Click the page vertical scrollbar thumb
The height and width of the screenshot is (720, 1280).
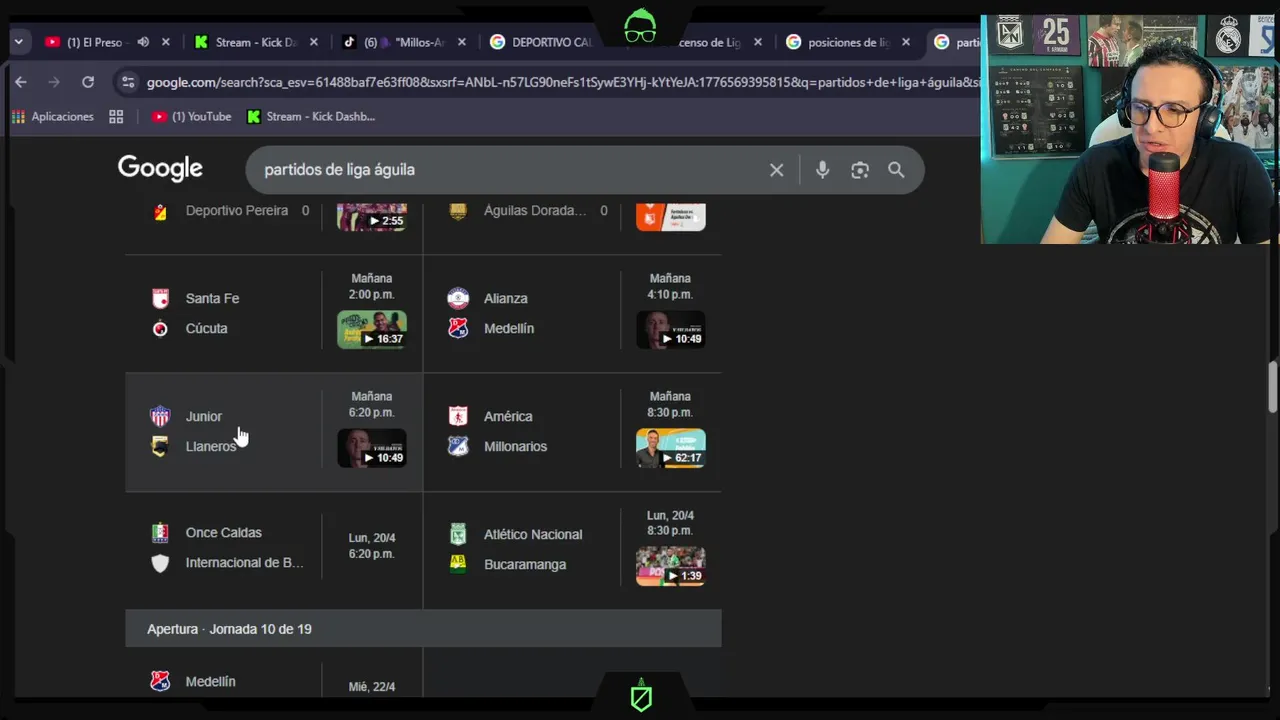(x=1273, y=386)
